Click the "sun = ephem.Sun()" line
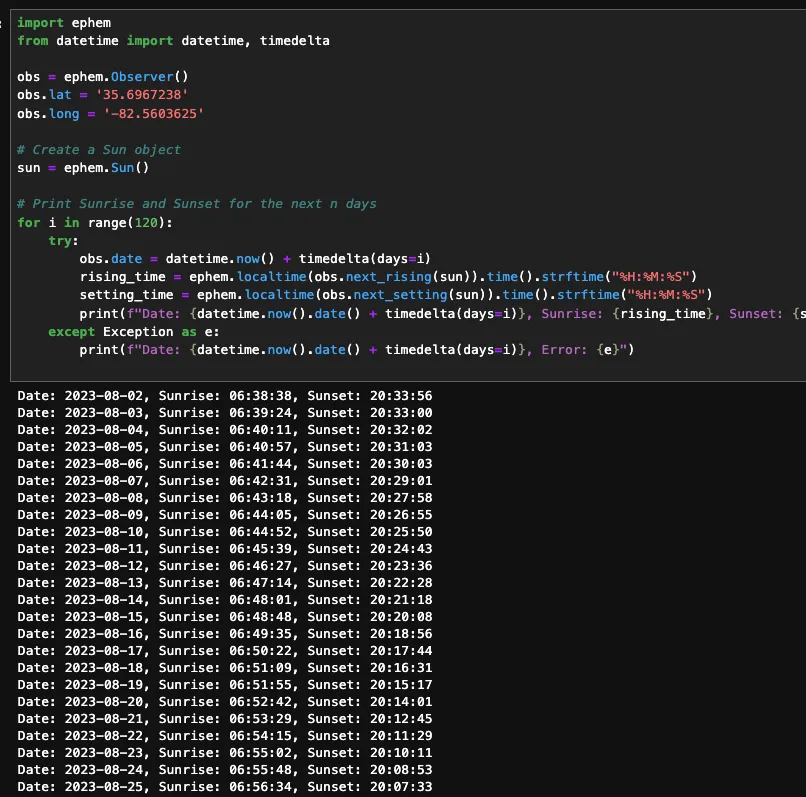Image resolution: width=806 pixels, height=797 pixels. pyautogui.click(x=82, y=167)
